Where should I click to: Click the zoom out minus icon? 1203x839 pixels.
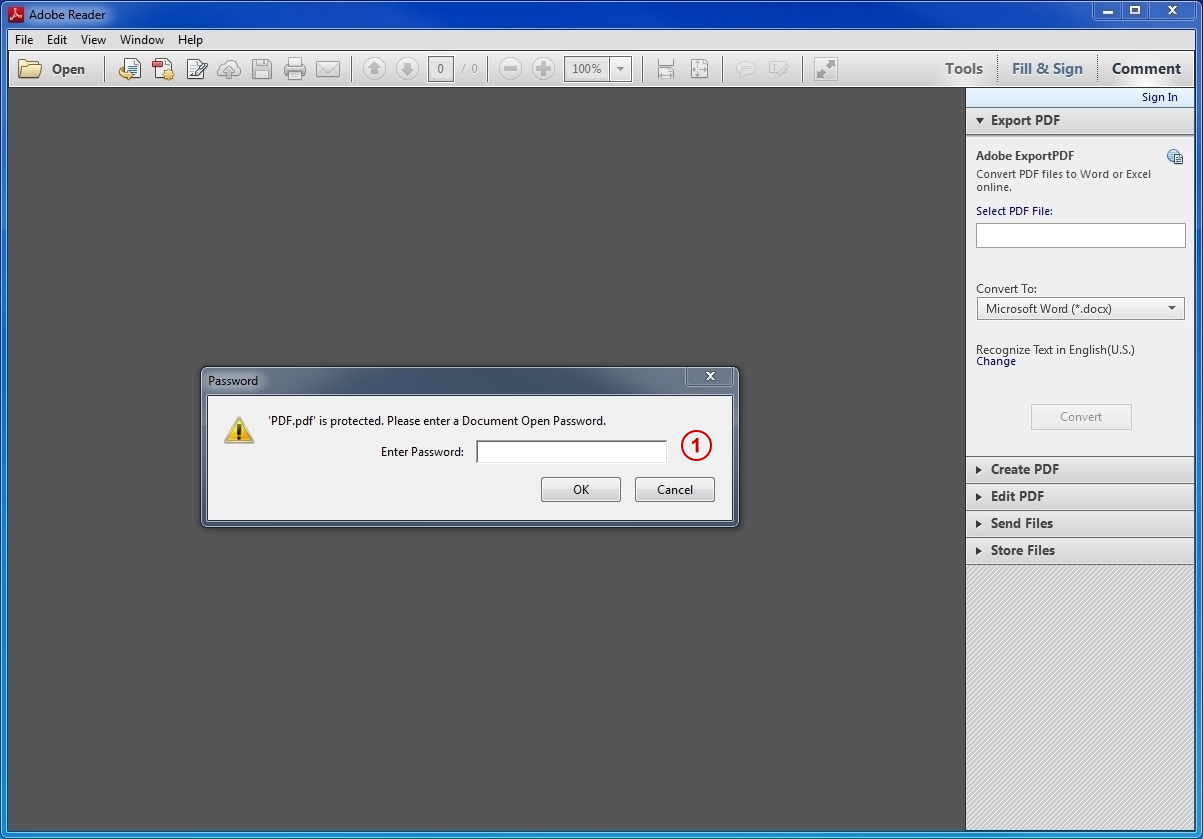click(510, 69)
